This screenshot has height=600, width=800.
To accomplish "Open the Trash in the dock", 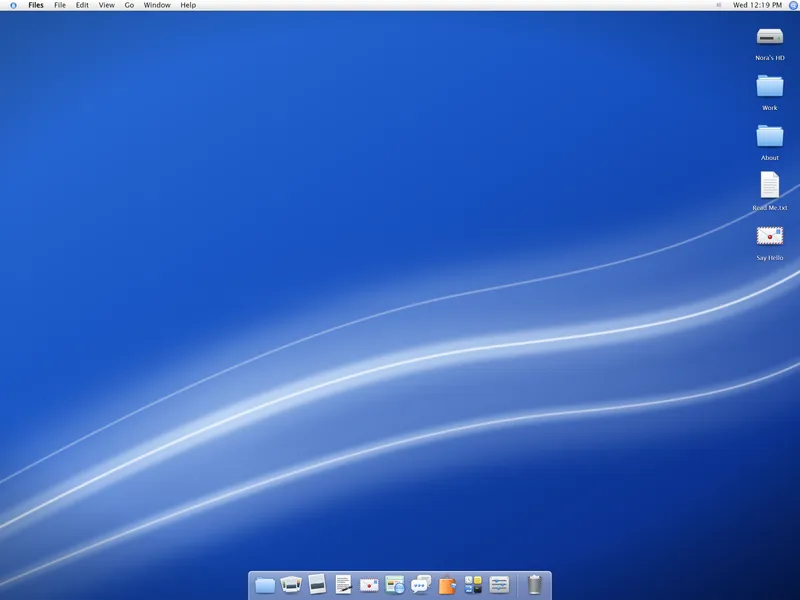I will (x=534, y=585).
